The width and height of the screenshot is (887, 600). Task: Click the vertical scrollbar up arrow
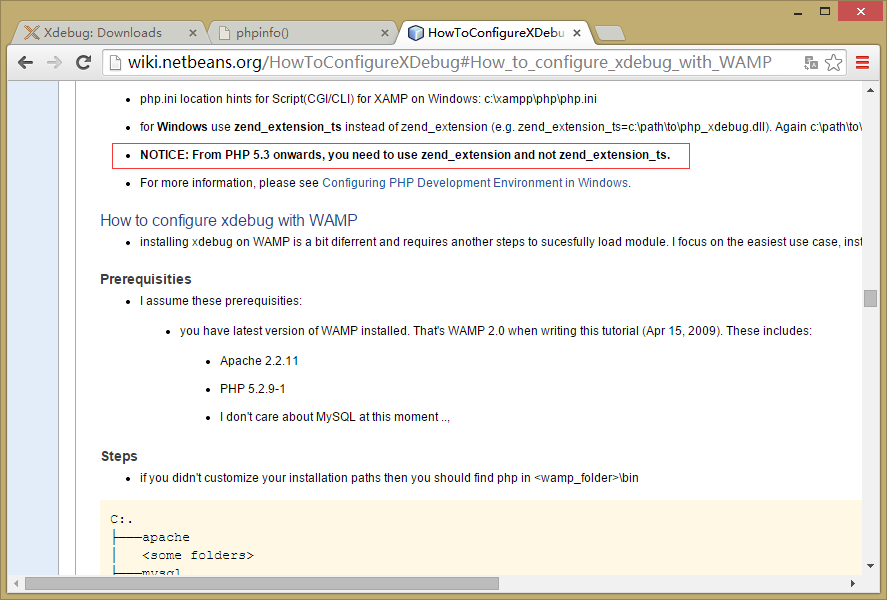[870, 90]
